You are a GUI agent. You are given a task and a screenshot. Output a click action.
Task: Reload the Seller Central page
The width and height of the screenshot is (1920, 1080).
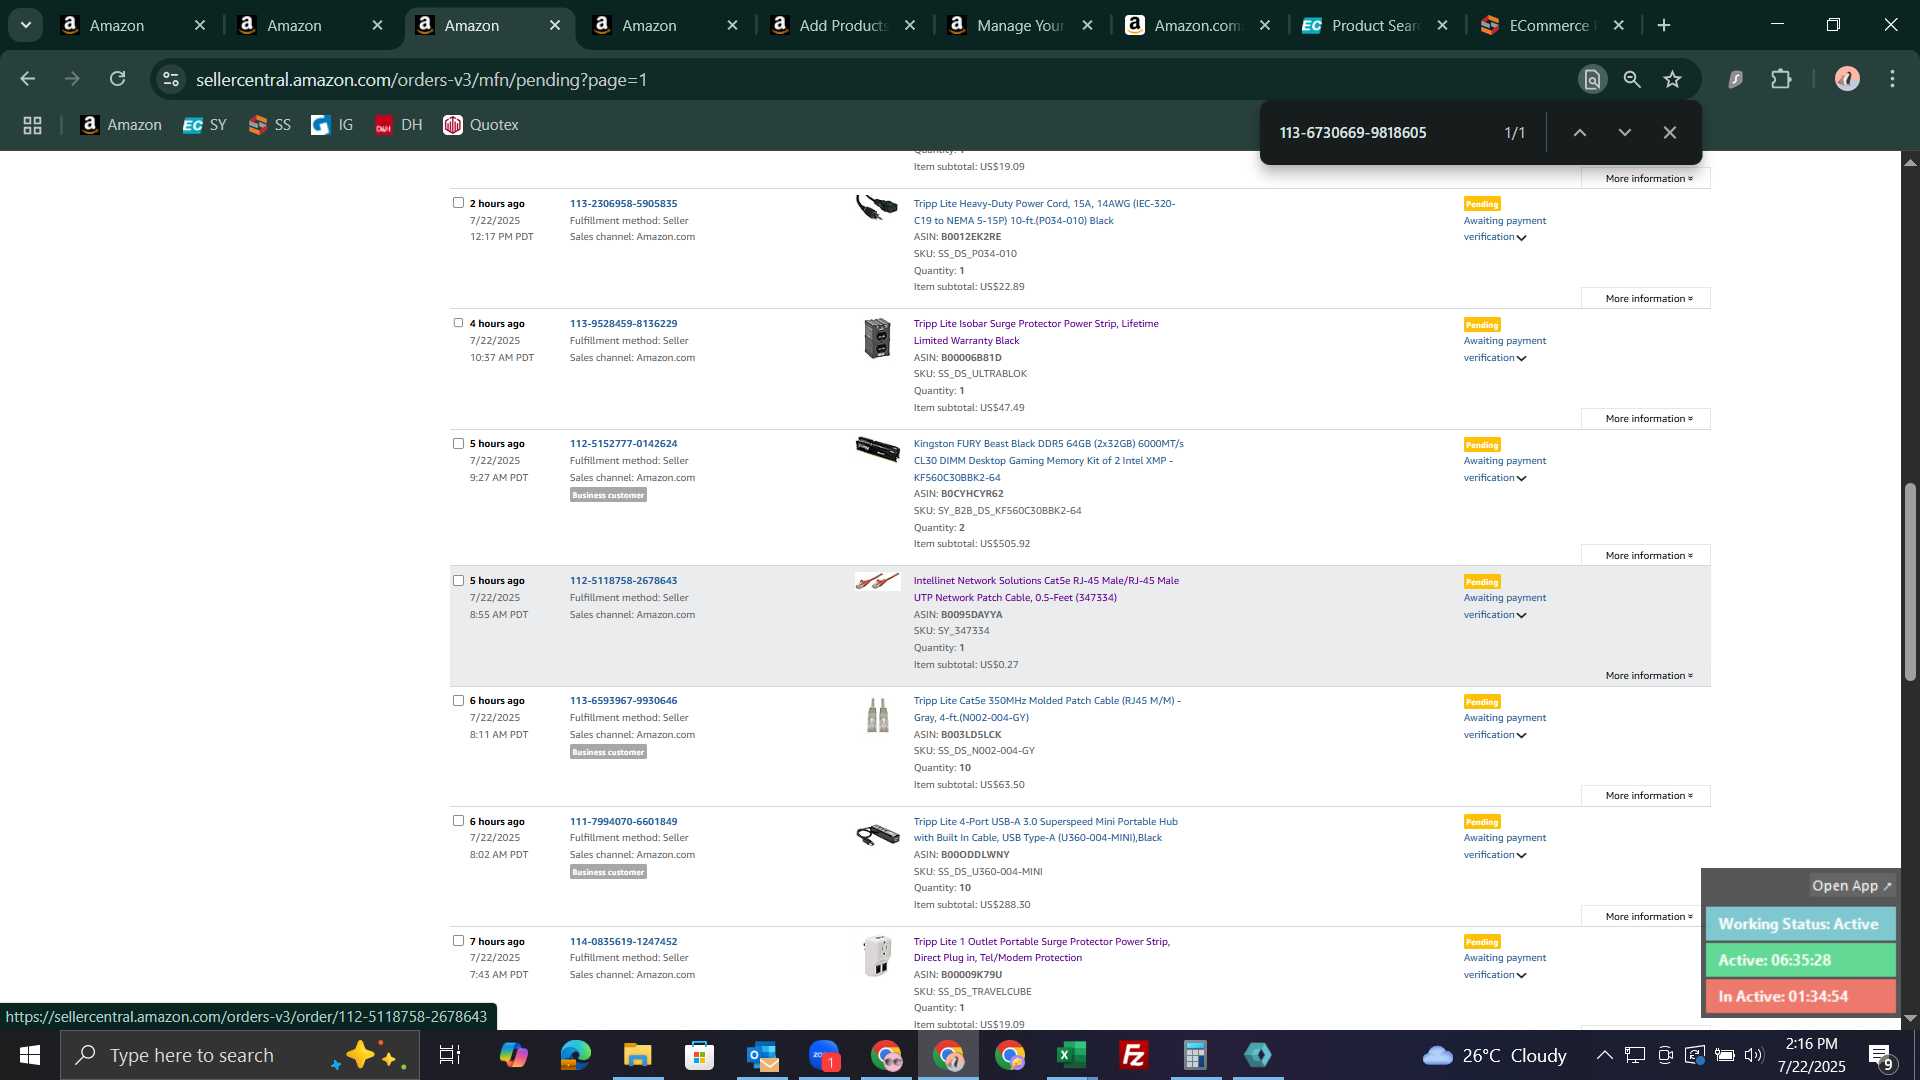click(118, 79)
